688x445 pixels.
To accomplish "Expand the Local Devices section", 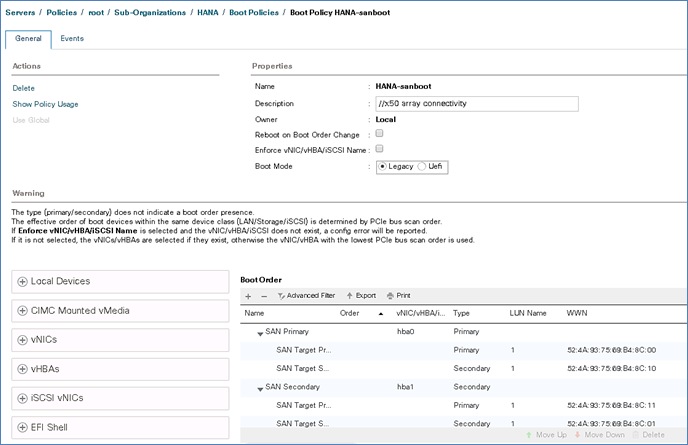I will 120,282.
